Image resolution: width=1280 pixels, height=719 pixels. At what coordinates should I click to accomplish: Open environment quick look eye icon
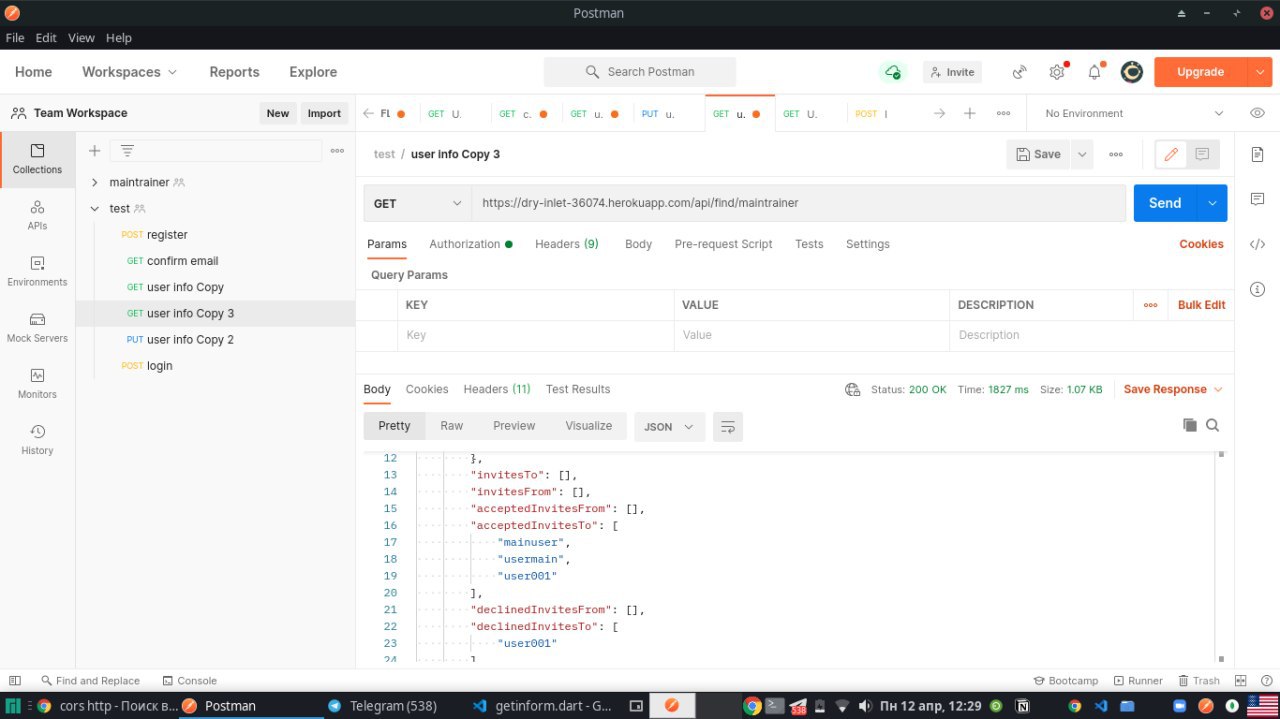click(1257, 113)
